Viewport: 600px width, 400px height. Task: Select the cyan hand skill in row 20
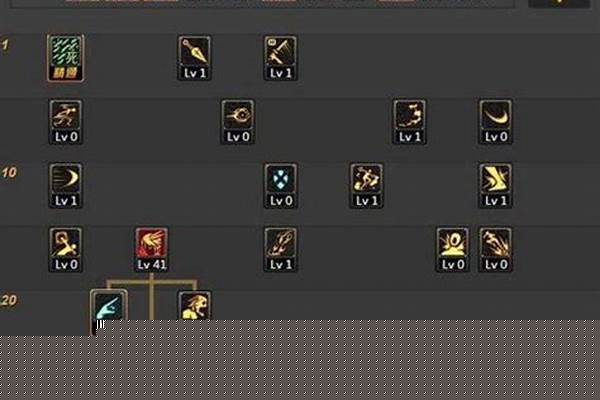(109, 306)
